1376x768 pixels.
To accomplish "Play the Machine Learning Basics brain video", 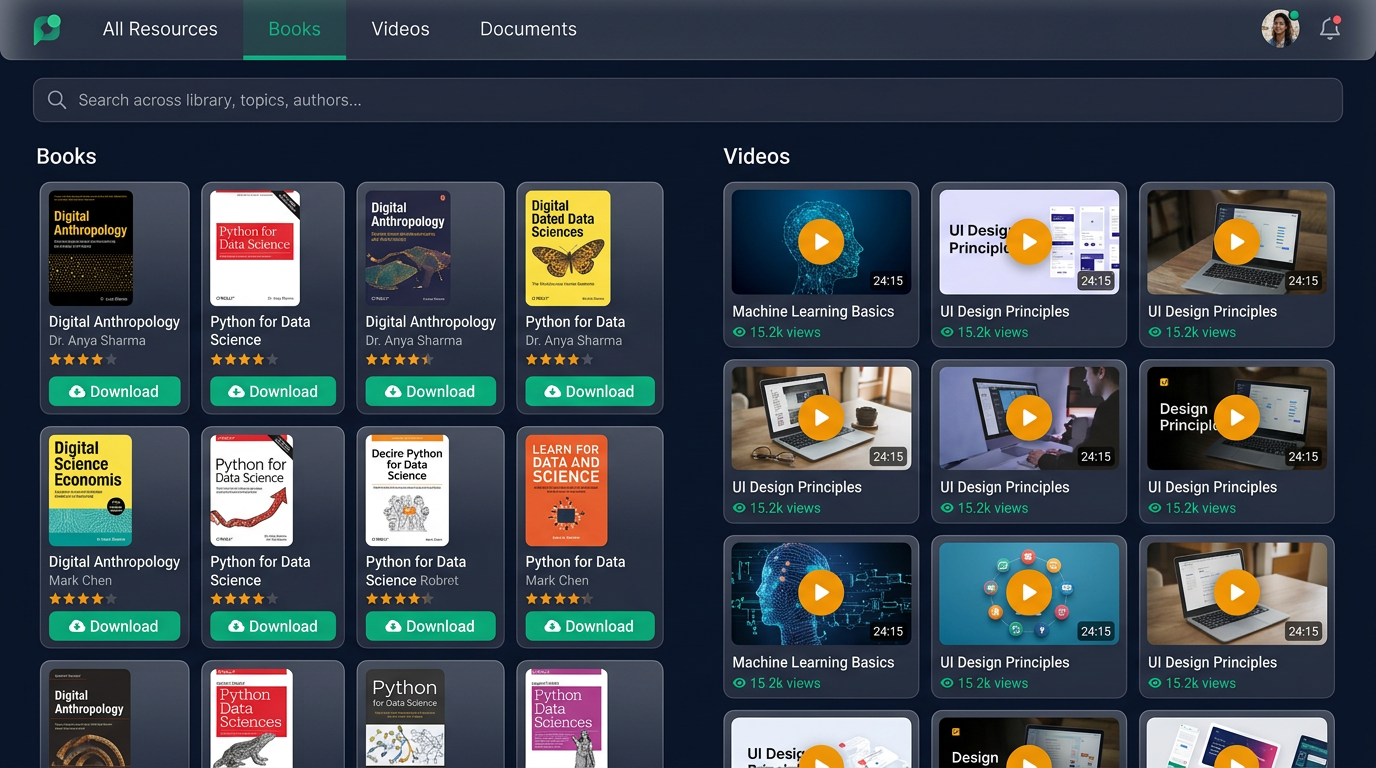I will pyautogui.click(x=820, y=241).
